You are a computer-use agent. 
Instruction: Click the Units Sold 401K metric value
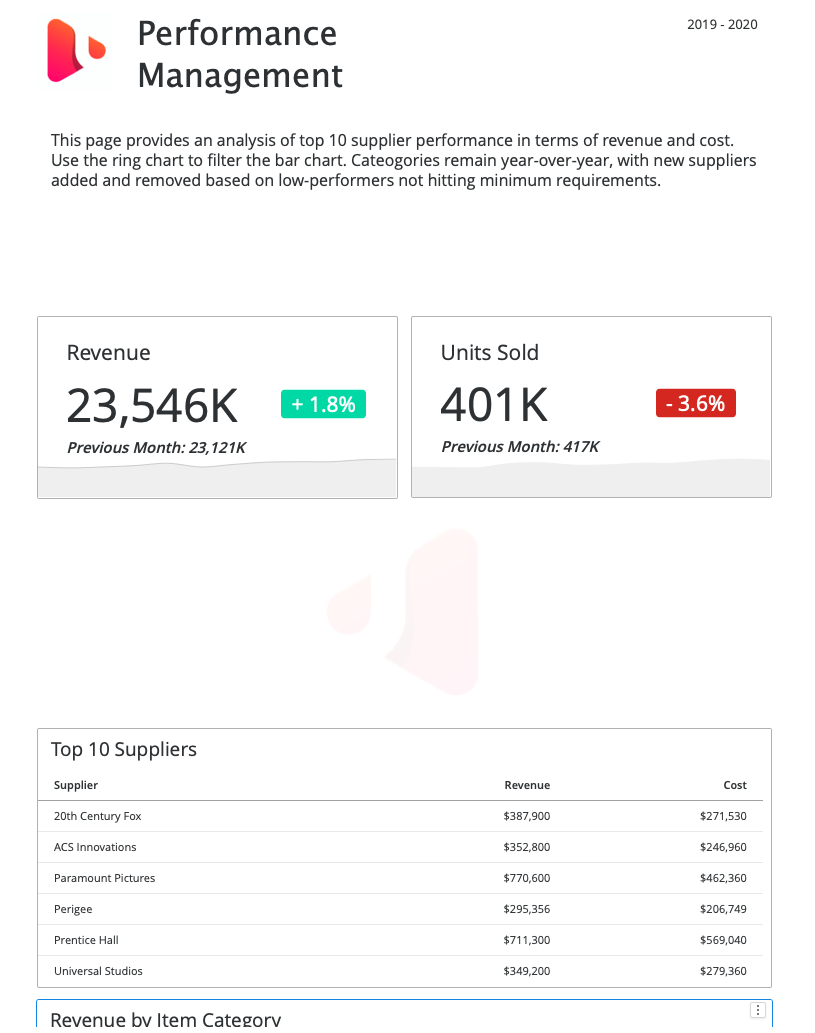coord(494,405)
